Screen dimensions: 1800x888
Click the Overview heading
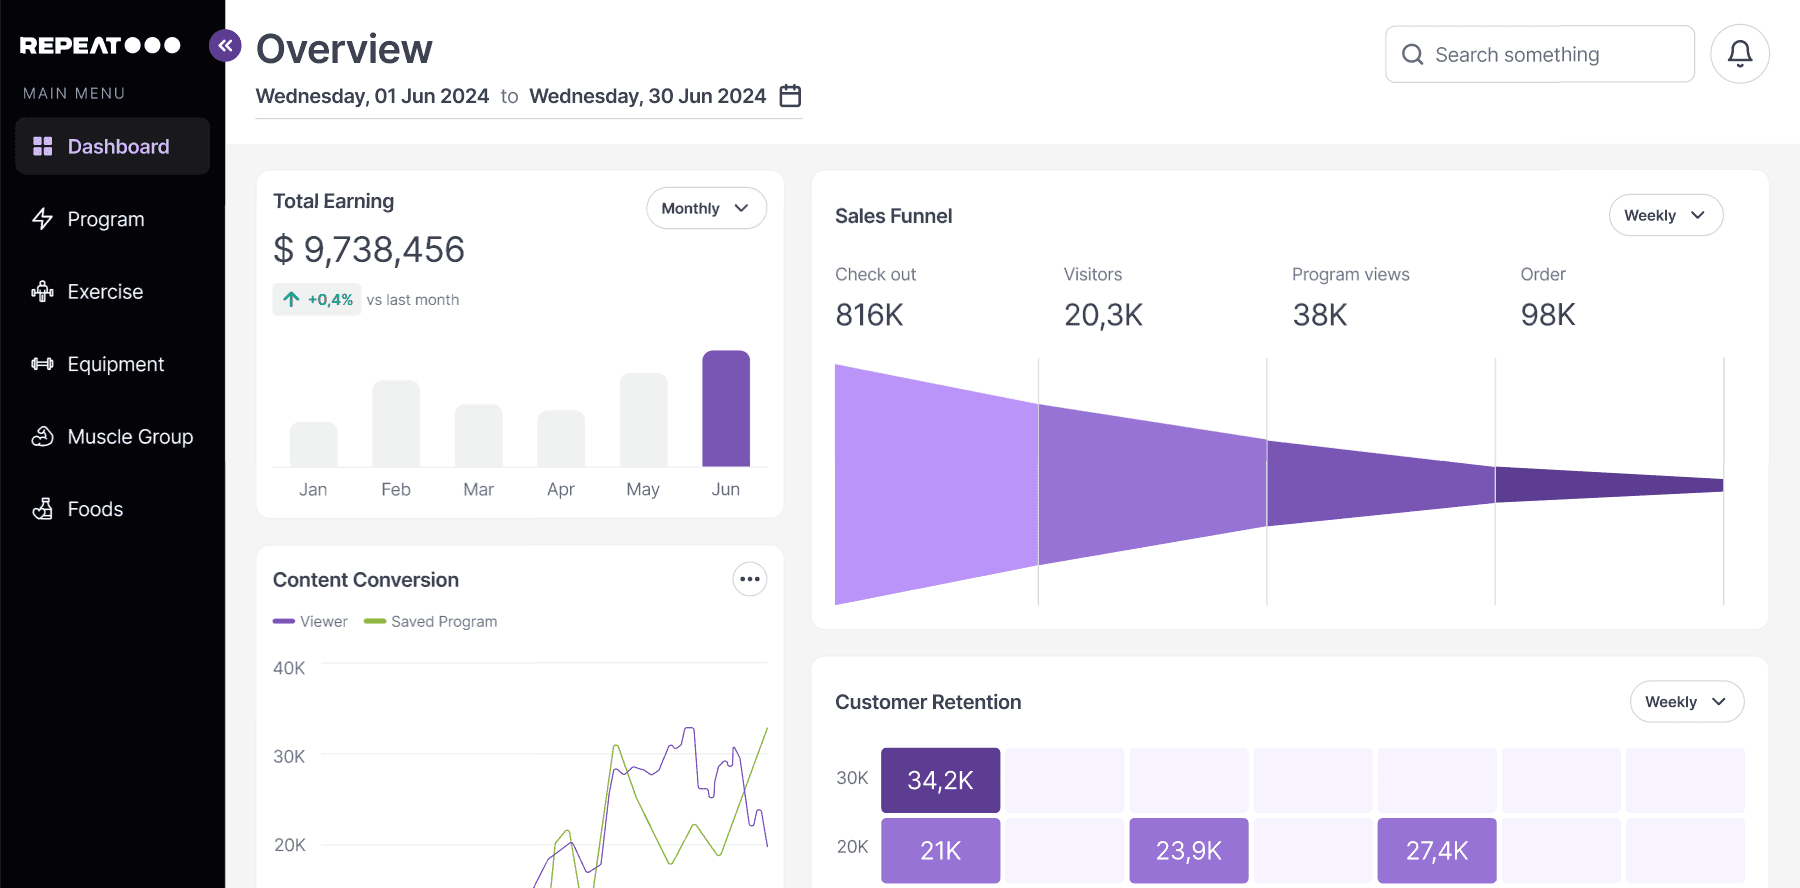[x=344, y=49]
